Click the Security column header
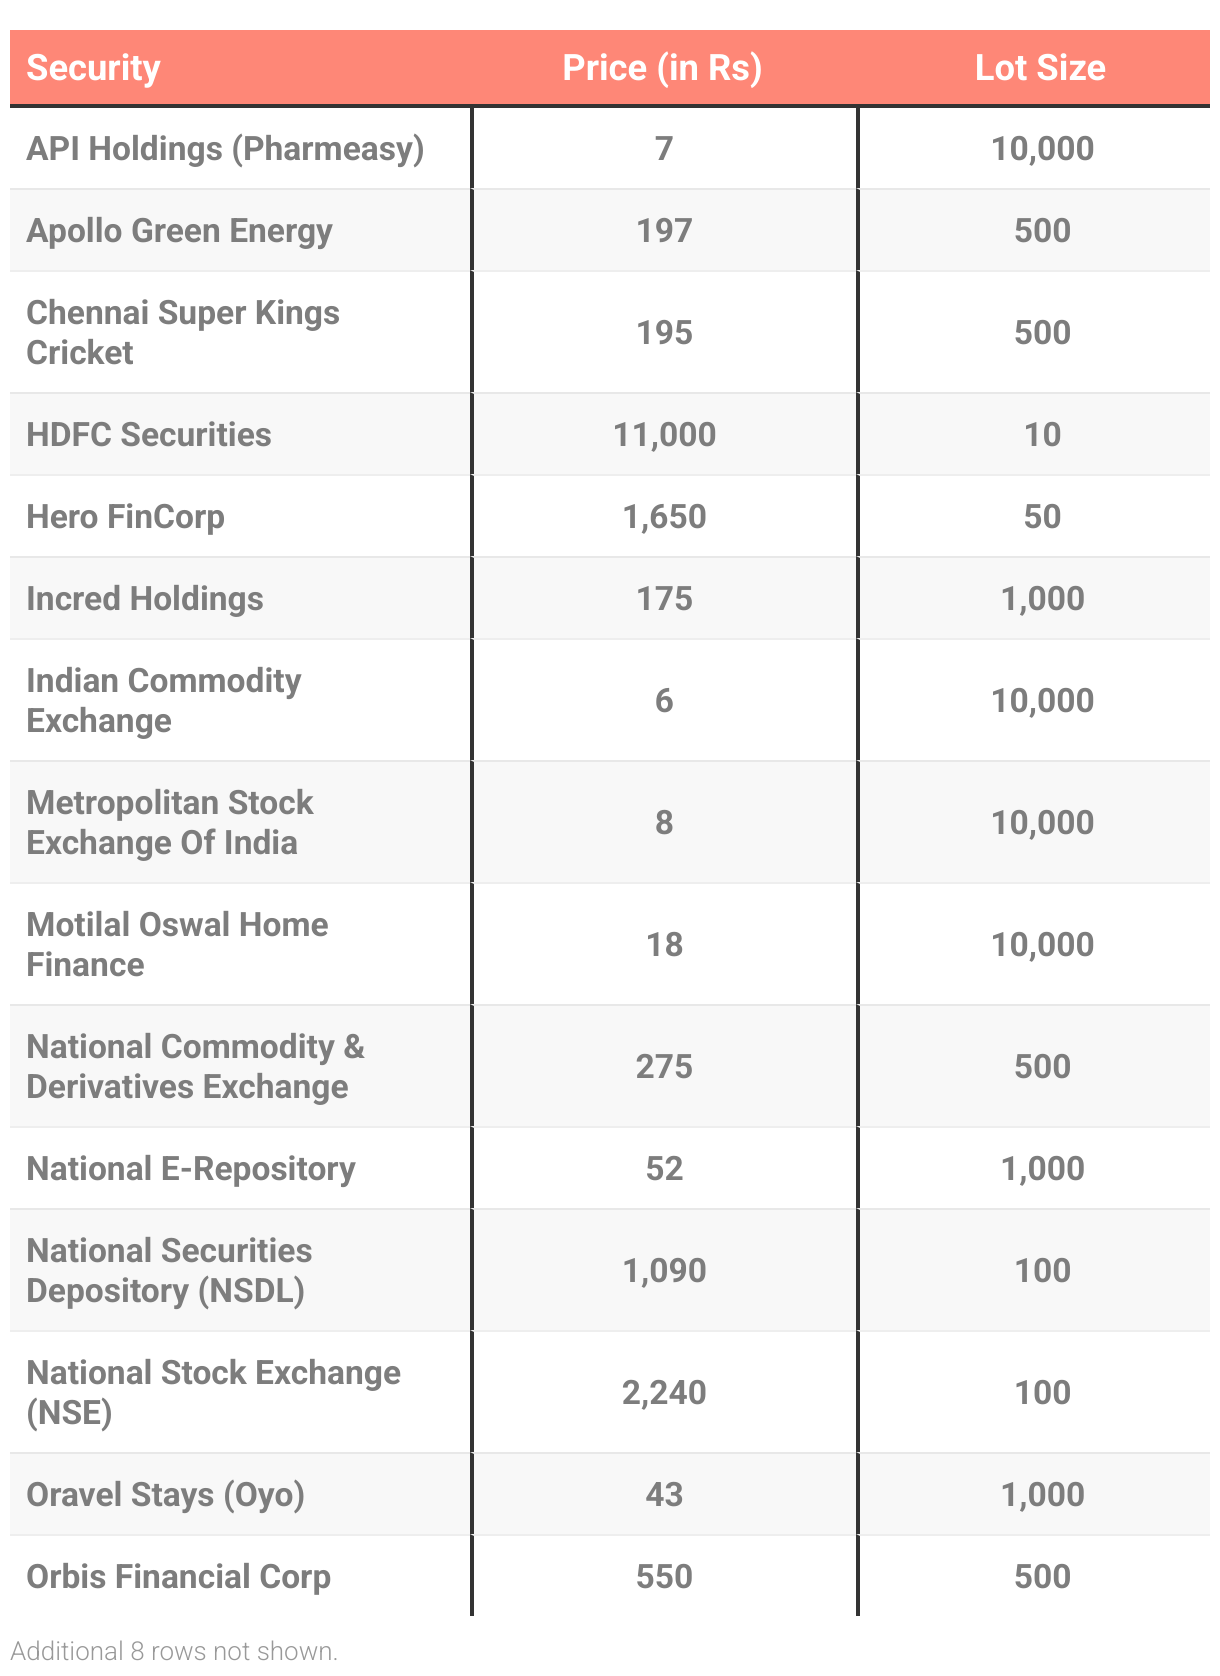 click(x=93, y=68)
